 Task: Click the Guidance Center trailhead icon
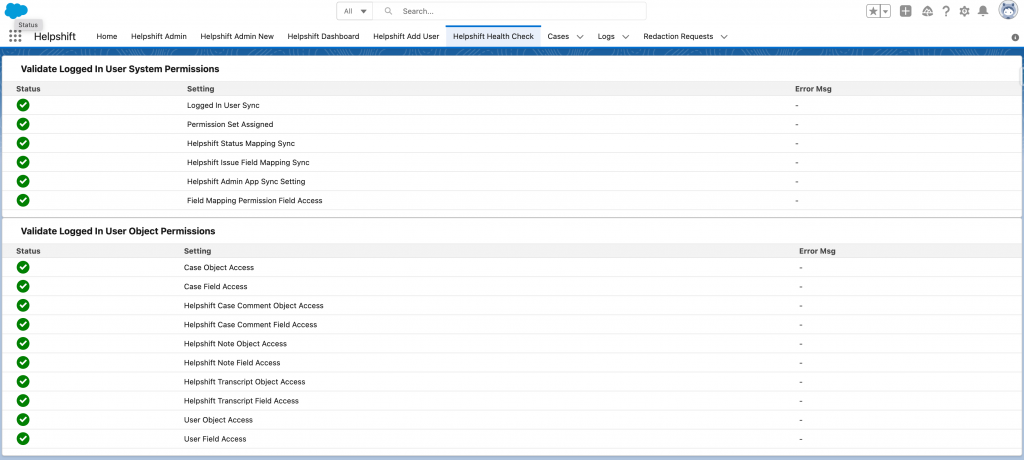coord(927,11)
